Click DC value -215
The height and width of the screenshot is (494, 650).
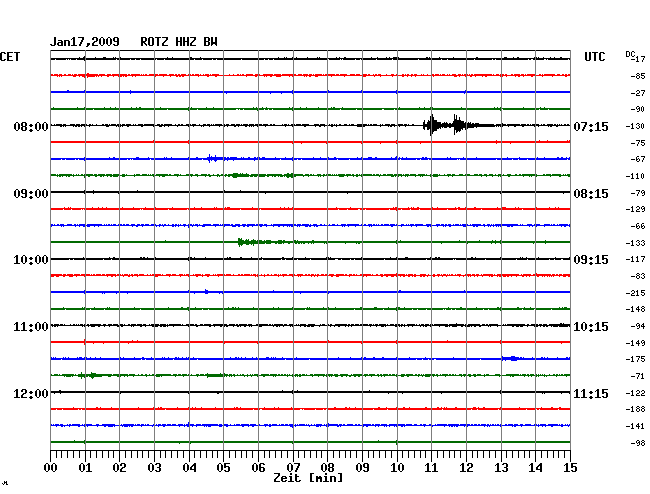pyautogui.click(x=635, y=293)
